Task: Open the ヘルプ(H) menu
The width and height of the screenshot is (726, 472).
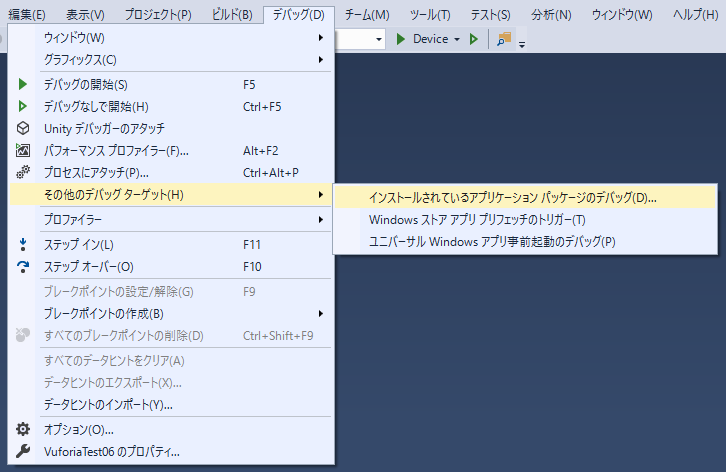Action: [695, 15]
